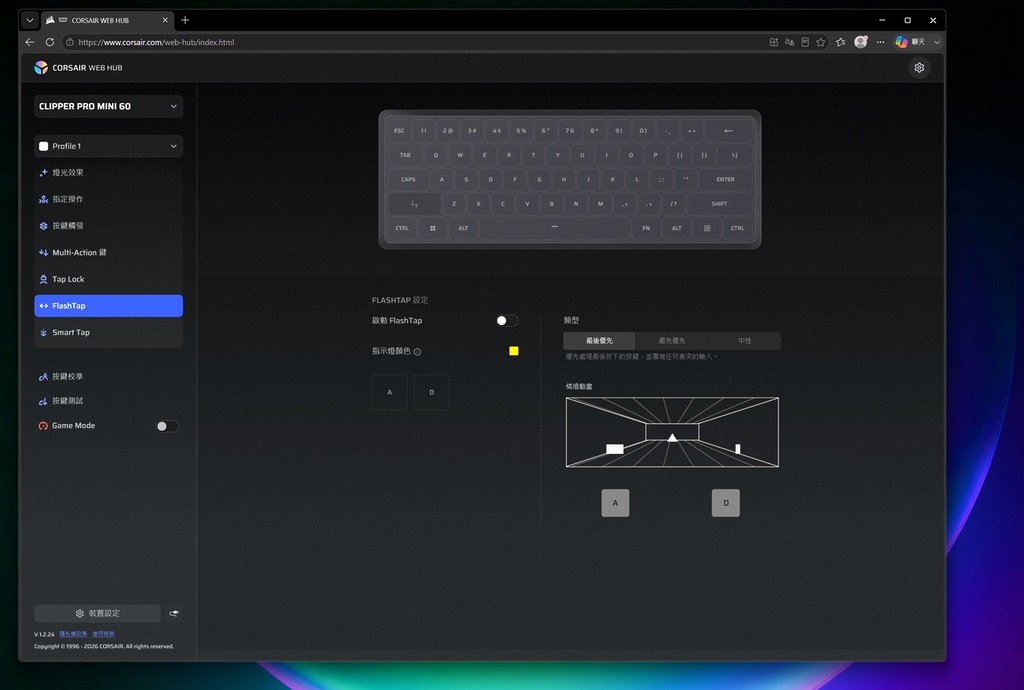The image size is (1024, 690).
Task: Go to the Tap Lock page
Action: pyautogui.click(x=108, y=279)
